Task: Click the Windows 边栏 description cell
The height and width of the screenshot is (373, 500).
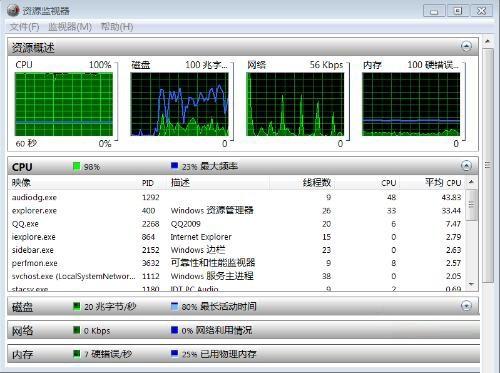Action: pyautogui.click(x=198, y=250)
